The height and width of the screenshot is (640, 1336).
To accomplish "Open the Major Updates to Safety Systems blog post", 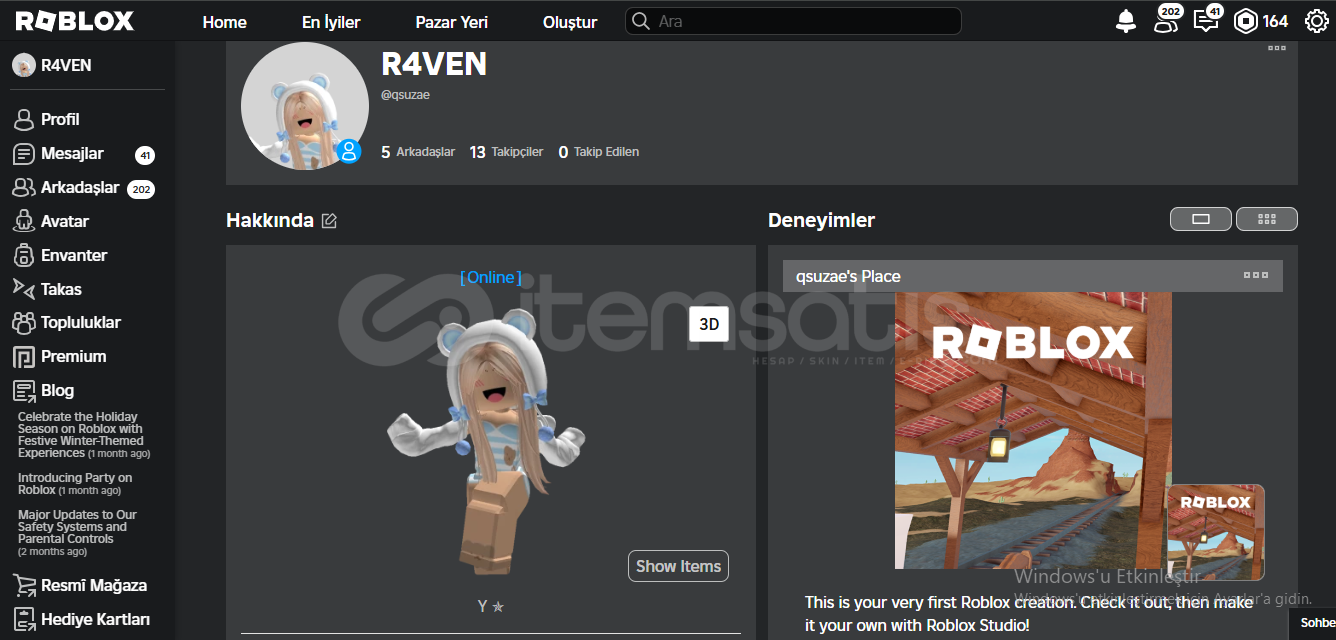I will [x=77, y=533].
